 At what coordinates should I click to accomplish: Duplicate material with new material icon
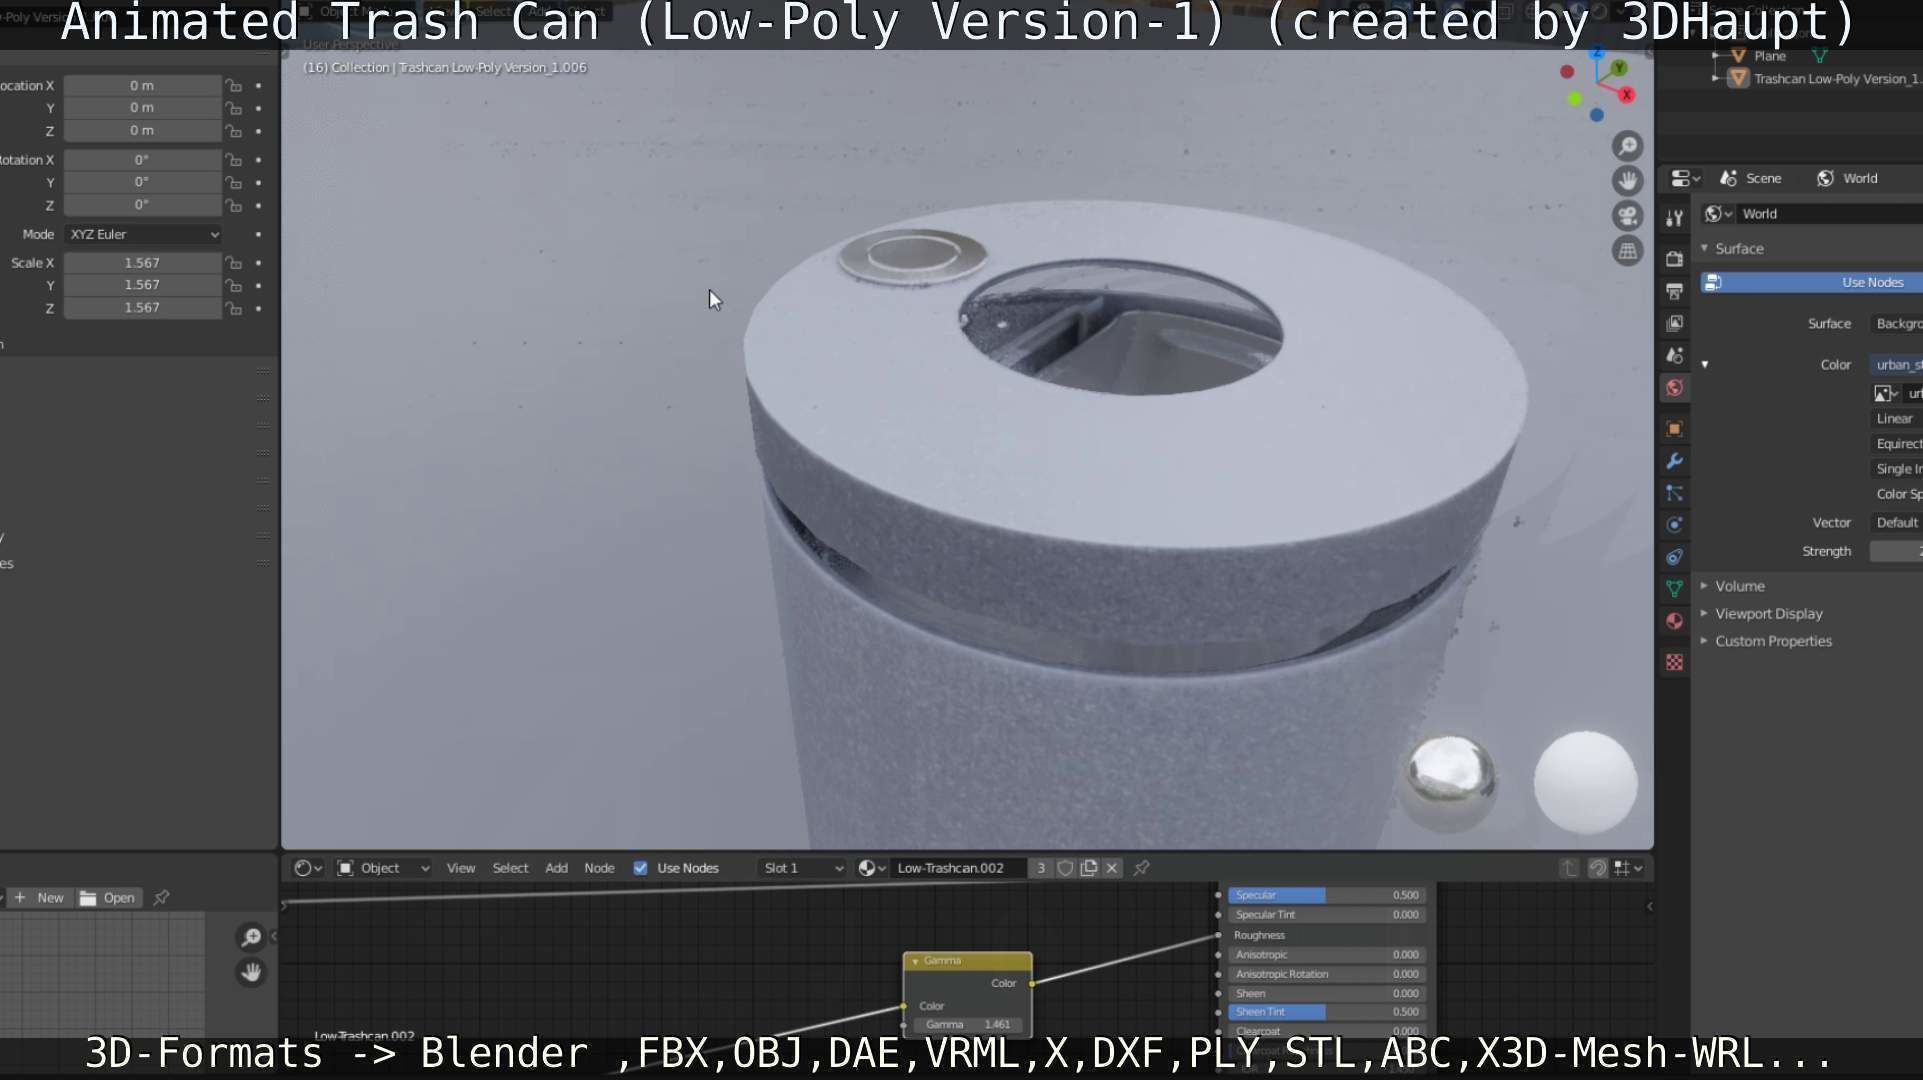[1089, 868]
